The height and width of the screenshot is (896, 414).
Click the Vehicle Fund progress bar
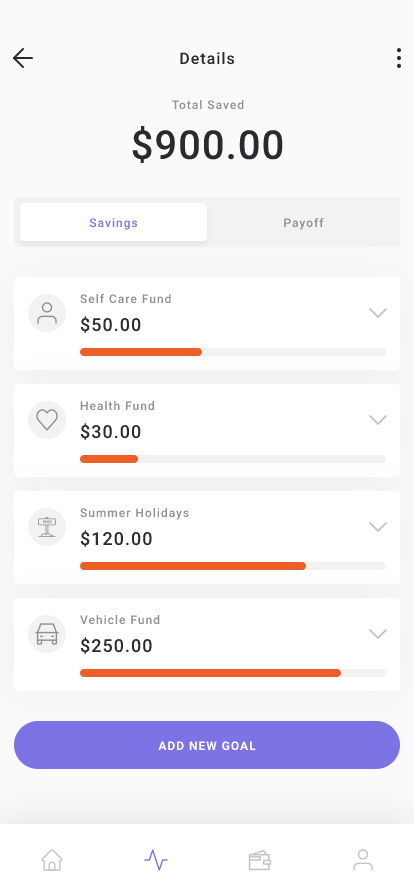point(233,673)
